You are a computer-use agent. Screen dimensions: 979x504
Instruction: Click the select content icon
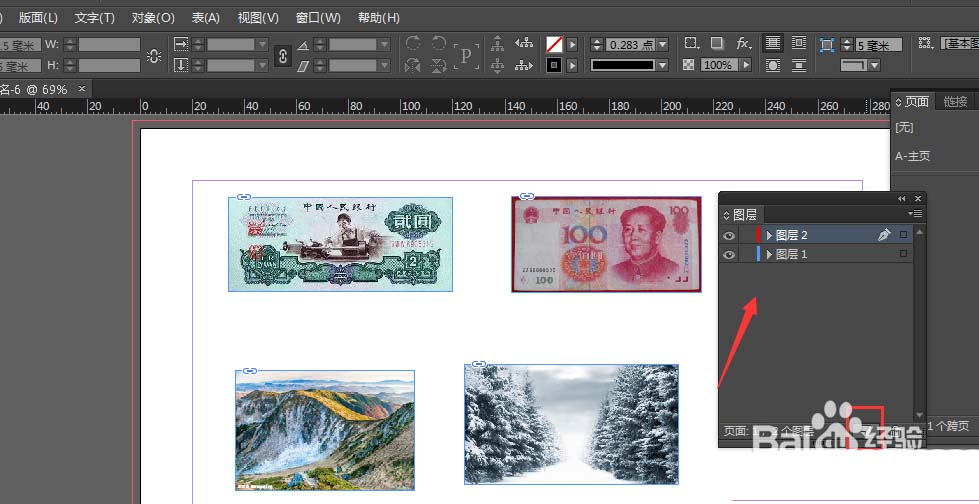(x=498, y=65)
